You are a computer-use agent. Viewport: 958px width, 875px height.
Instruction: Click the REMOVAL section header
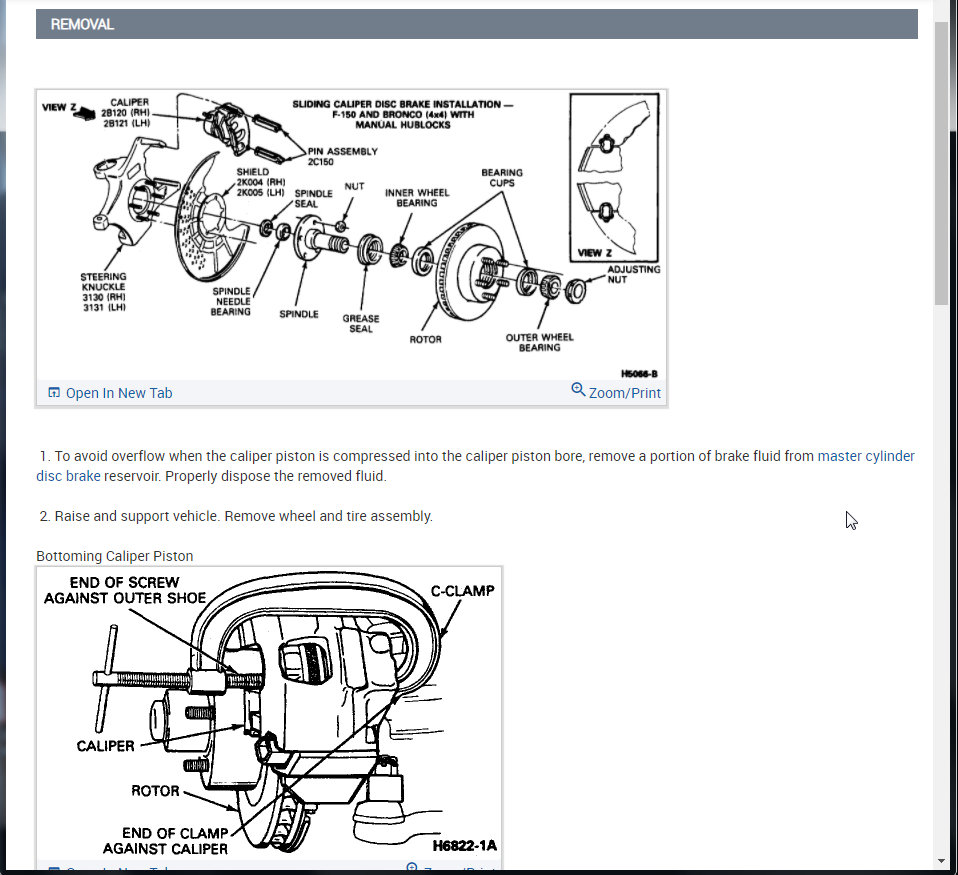point(477,24)
